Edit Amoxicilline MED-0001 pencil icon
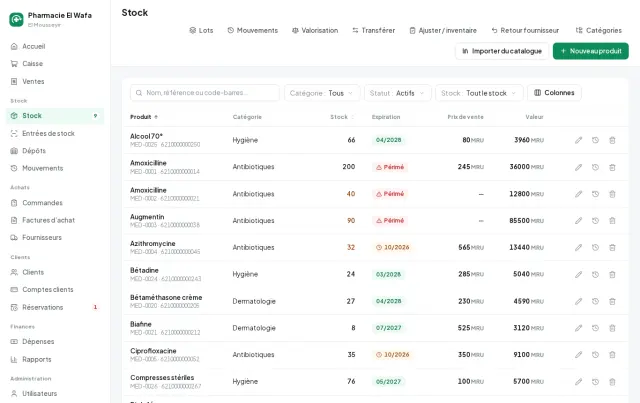The width and height of the screenshot is (640, 403). point(578,167)
